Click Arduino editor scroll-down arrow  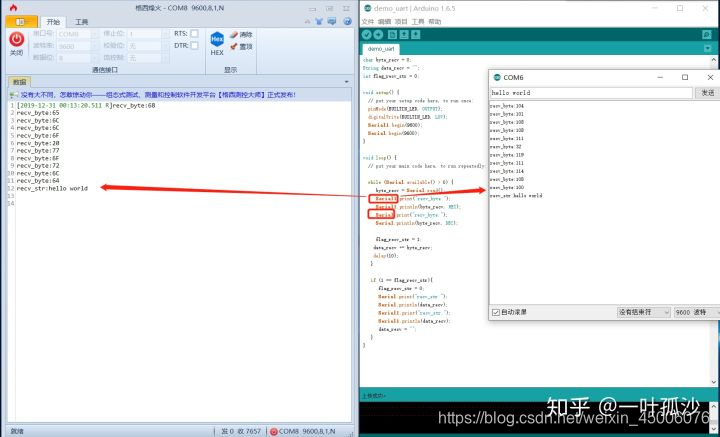[x=714, y=381]
